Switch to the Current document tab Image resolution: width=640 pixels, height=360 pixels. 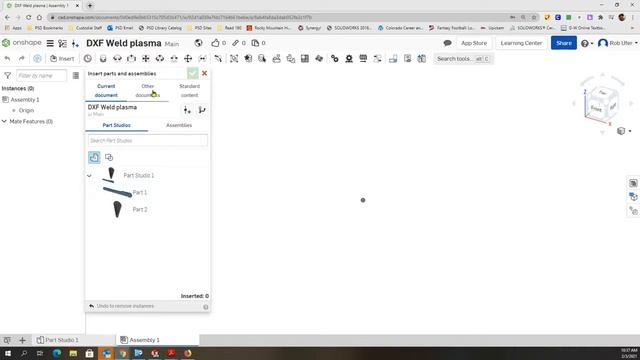pyautogui.click(x=106, y=91)
